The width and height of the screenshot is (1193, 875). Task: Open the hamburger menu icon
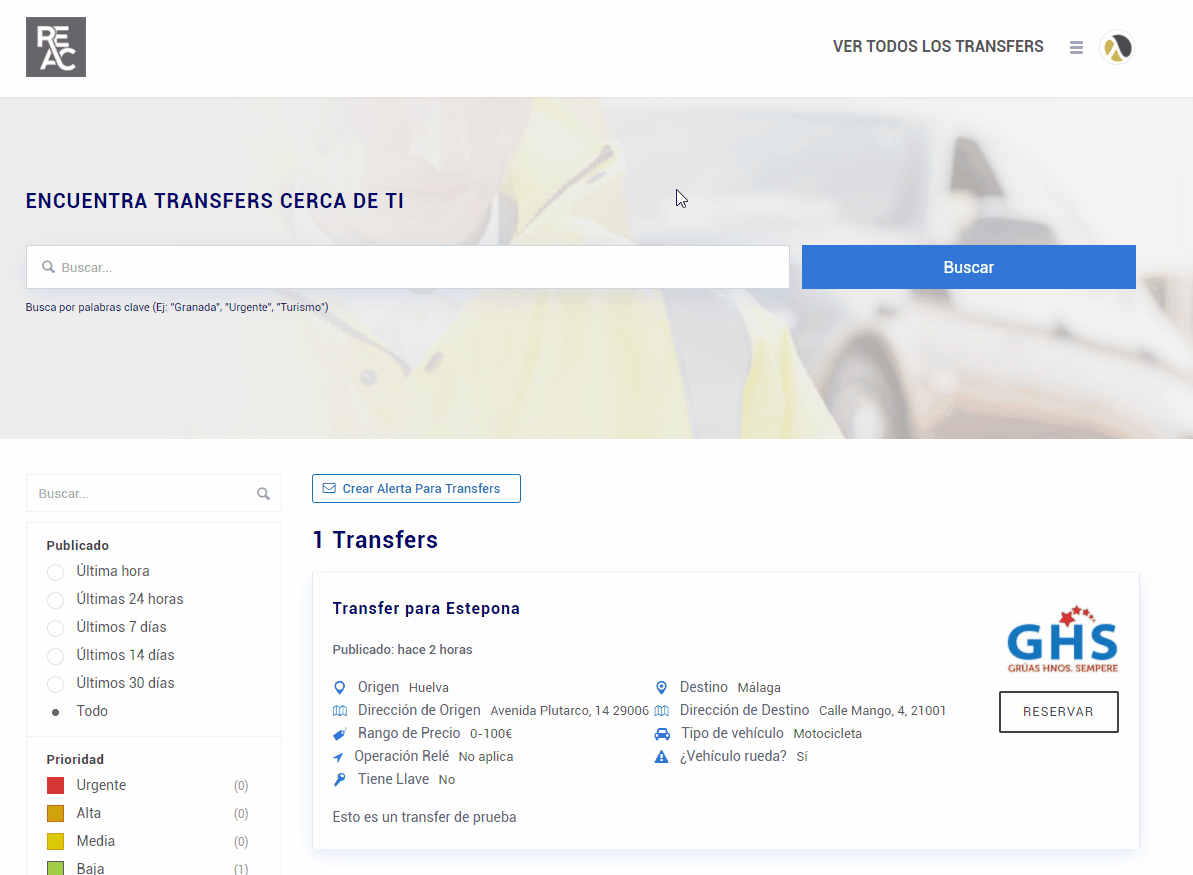point(1076,47)
